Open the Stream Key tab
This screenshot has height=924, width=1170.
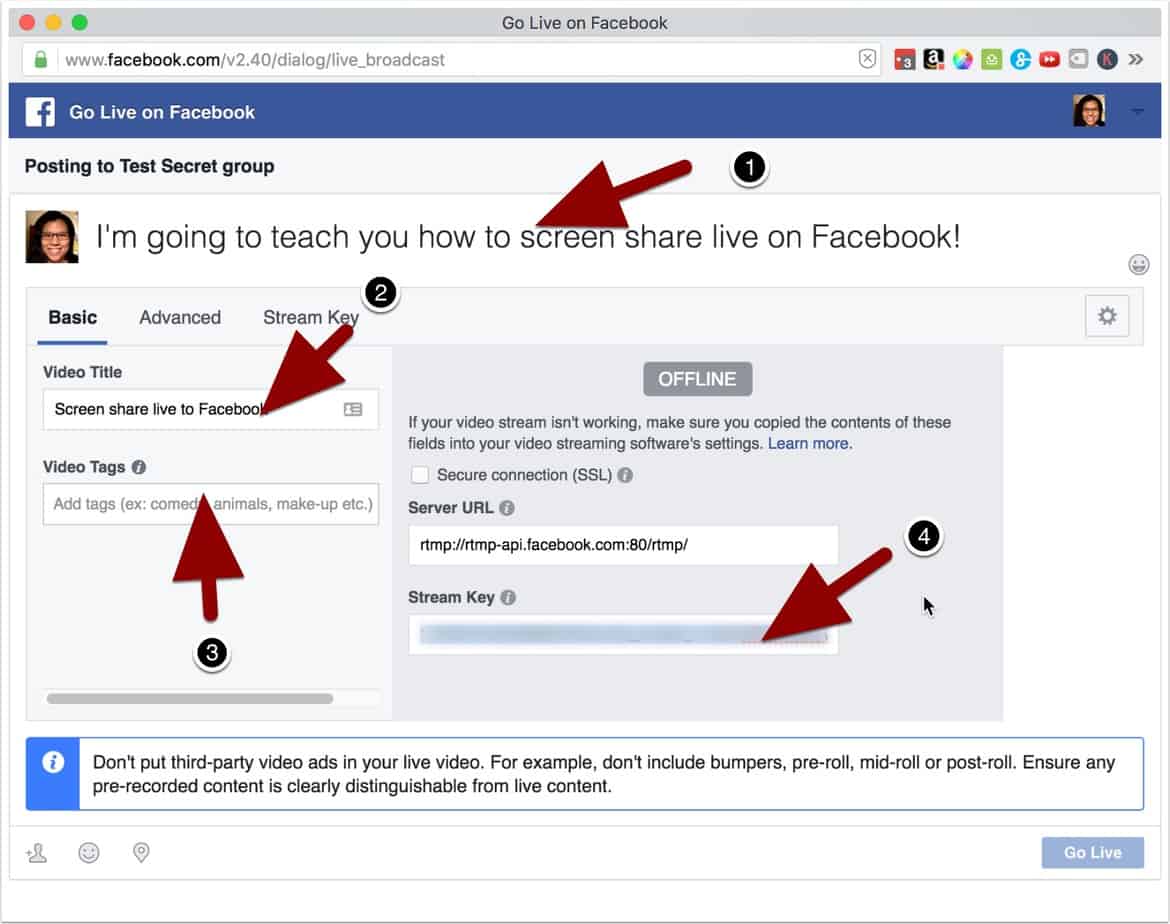tap(310, 317)
